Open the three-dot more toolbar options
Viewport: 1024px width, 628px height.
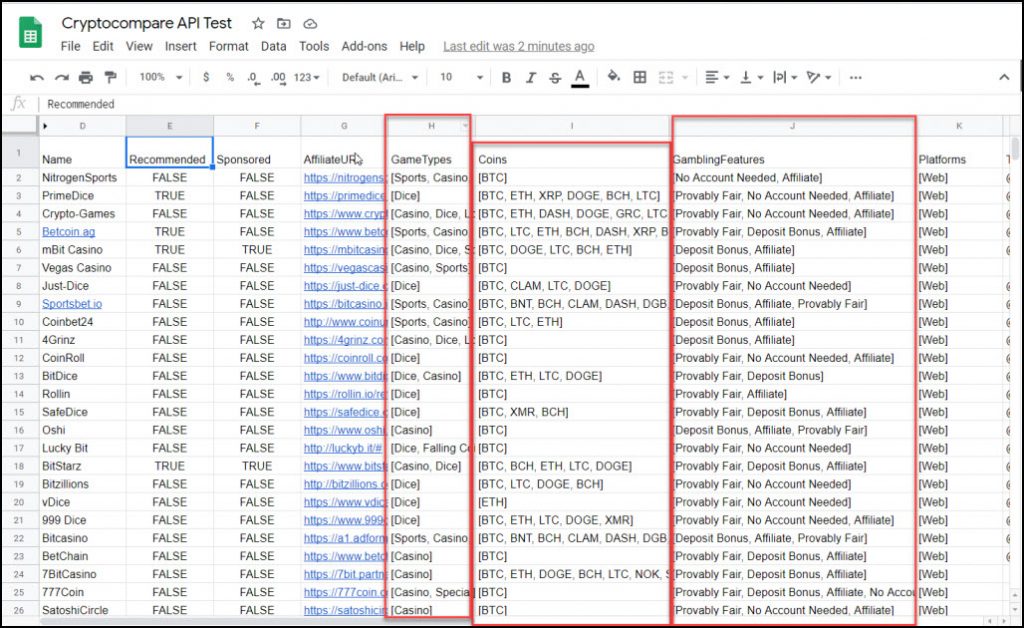[856, 78]
